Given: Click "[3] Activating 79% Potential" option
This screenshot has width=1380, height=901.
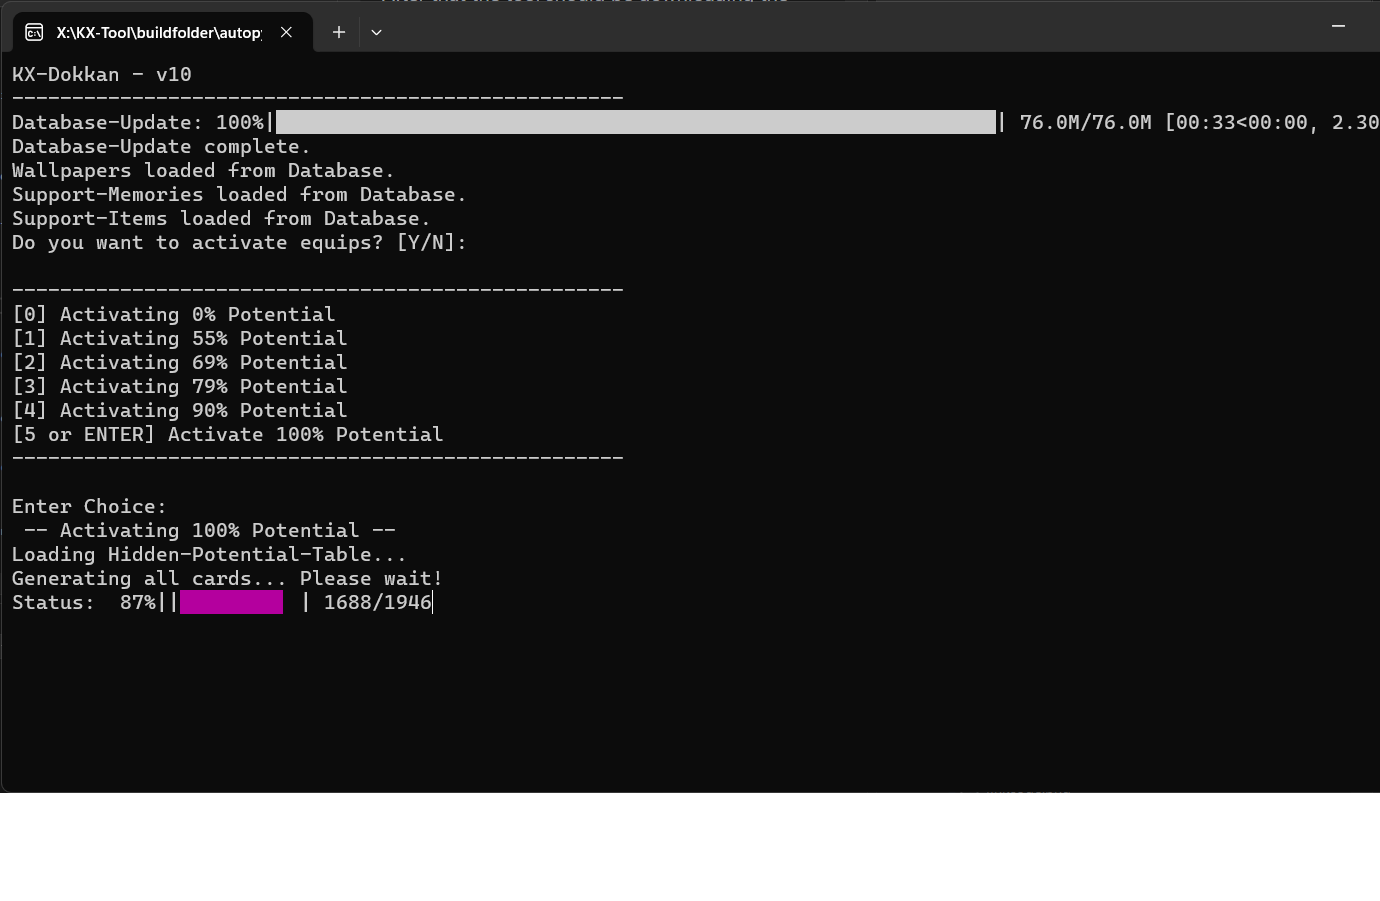Looking at the screenshot, I should [x=179, y=386].
